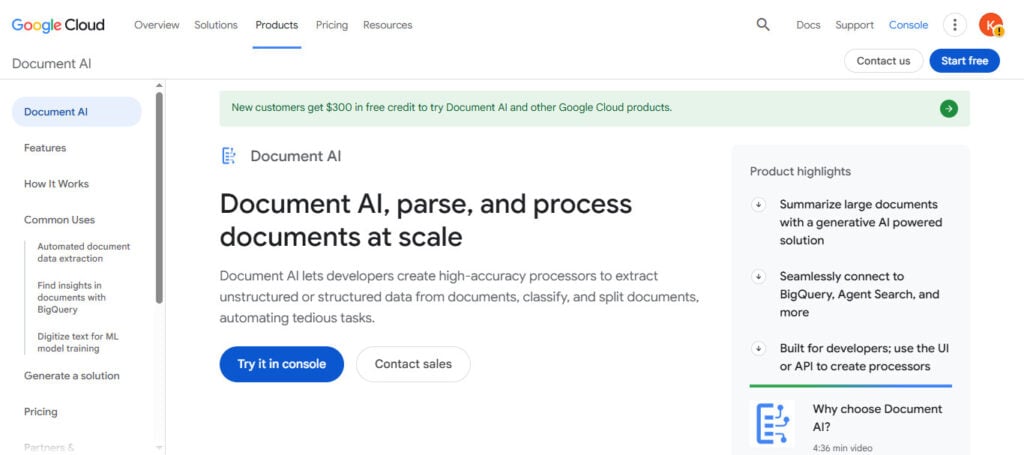
Task: Select the Products nav tab
Action: pos(277,25)
